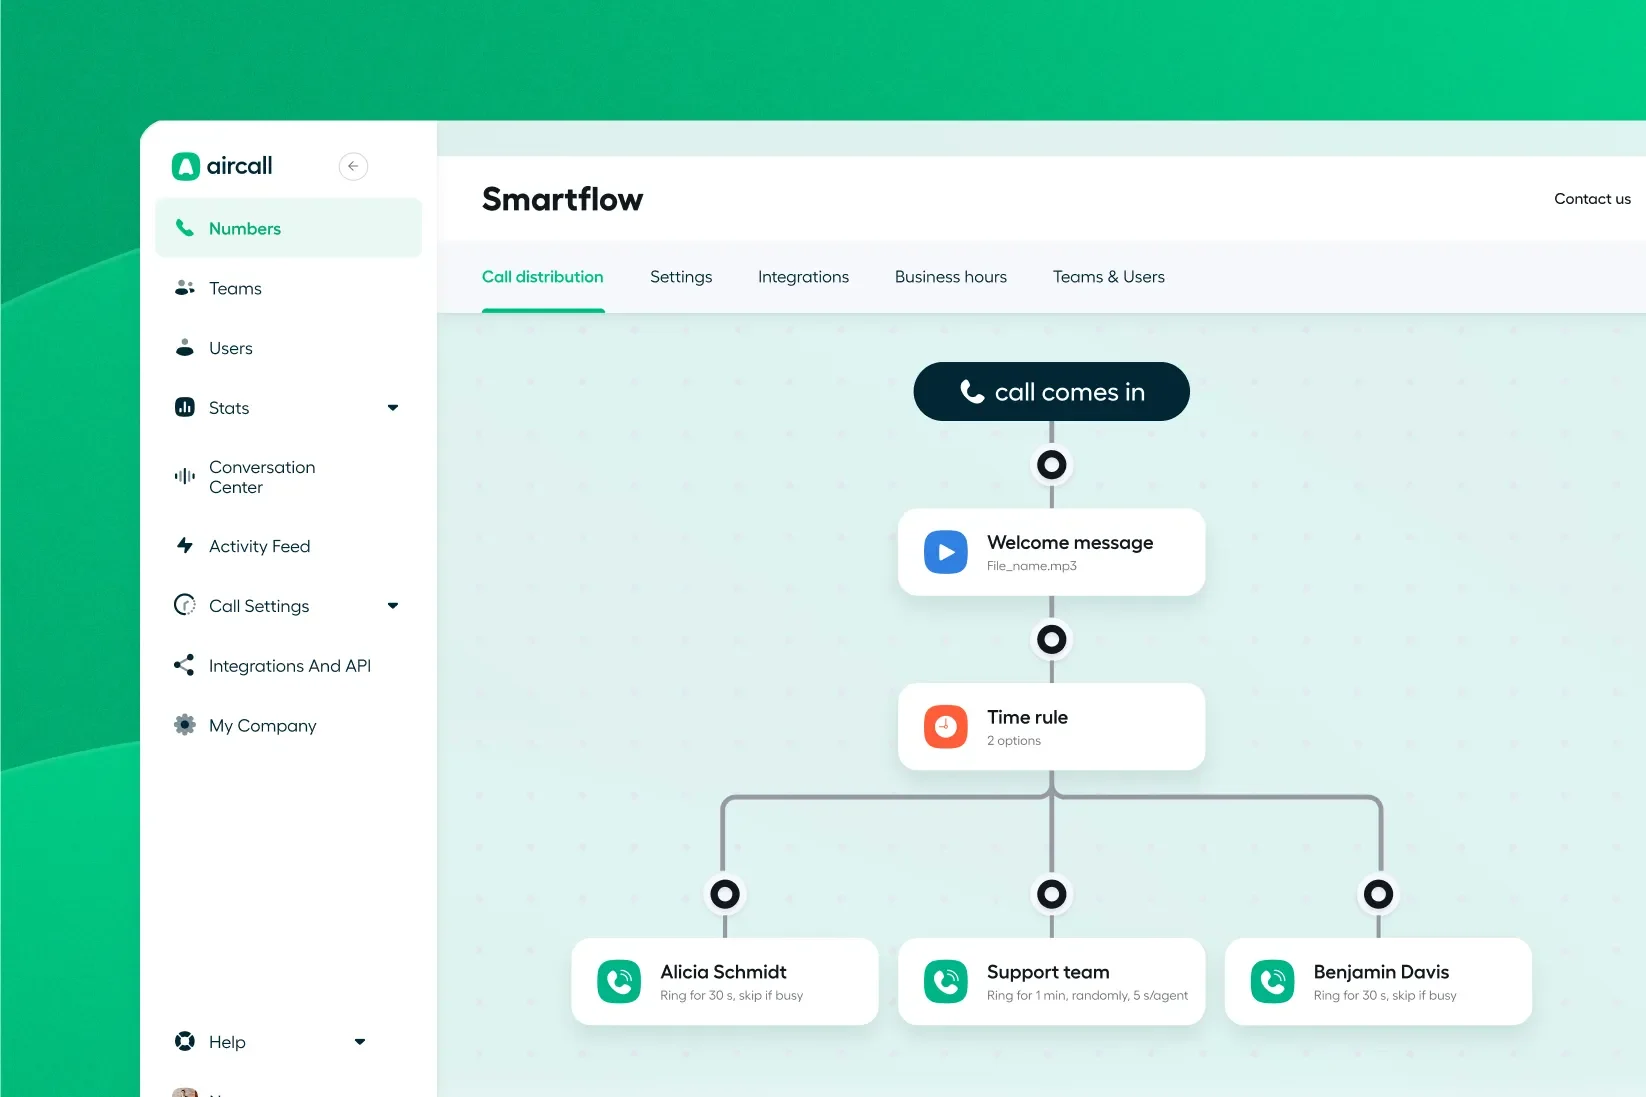Click connector node above Support team card

pyautogui.click(x=1051, y=894)
